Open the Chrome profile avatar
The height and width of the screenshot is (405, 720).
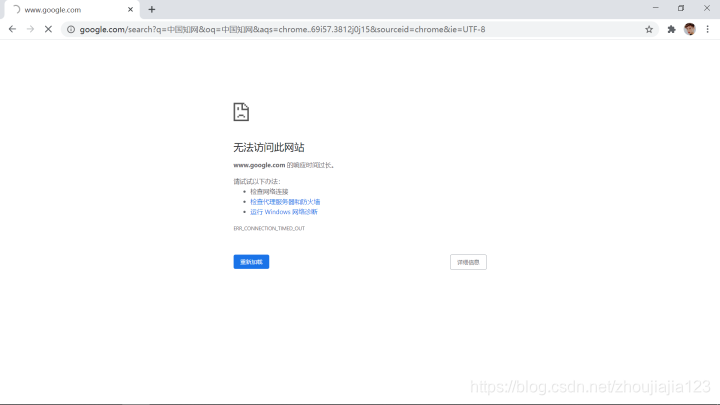(690, 29)
